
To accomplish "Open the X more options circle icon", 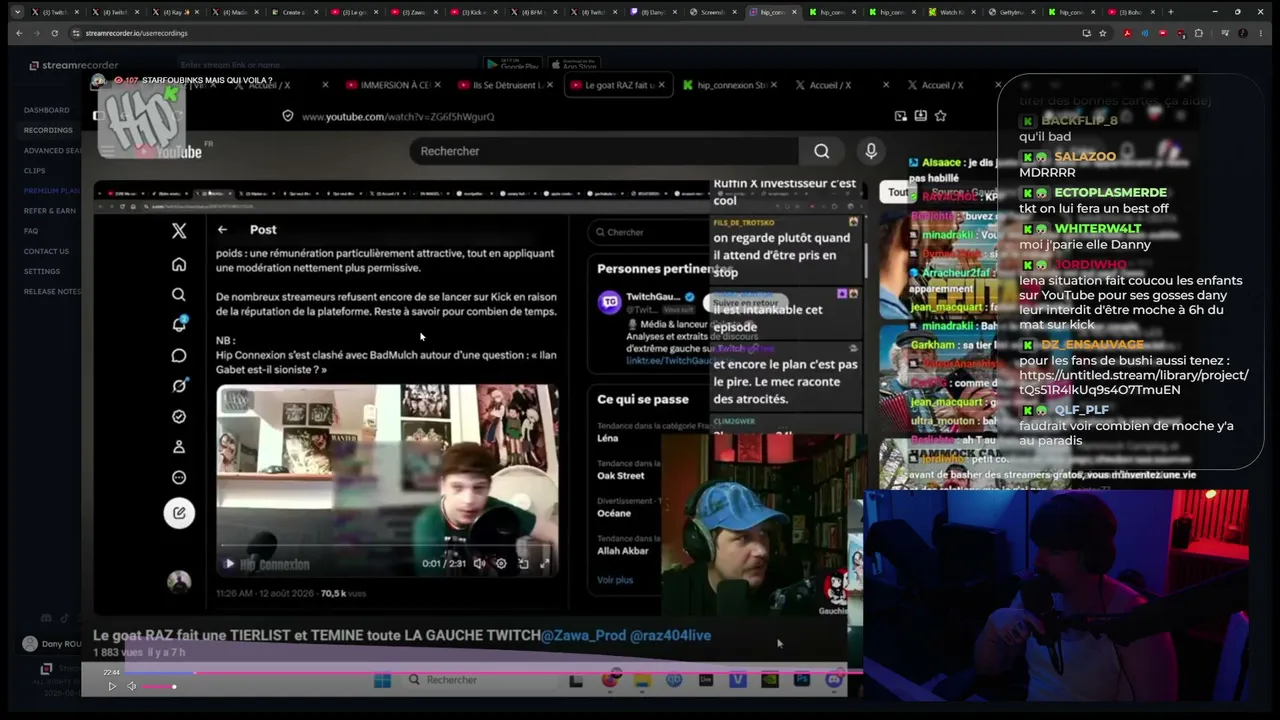I will tap(179, 477).
